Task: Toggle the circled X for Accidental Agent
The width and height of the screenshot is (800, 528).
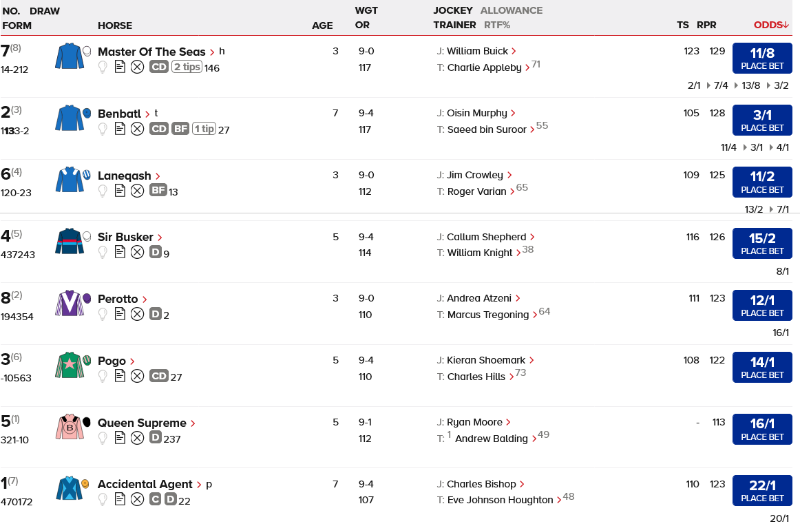Action: [137, 499]
